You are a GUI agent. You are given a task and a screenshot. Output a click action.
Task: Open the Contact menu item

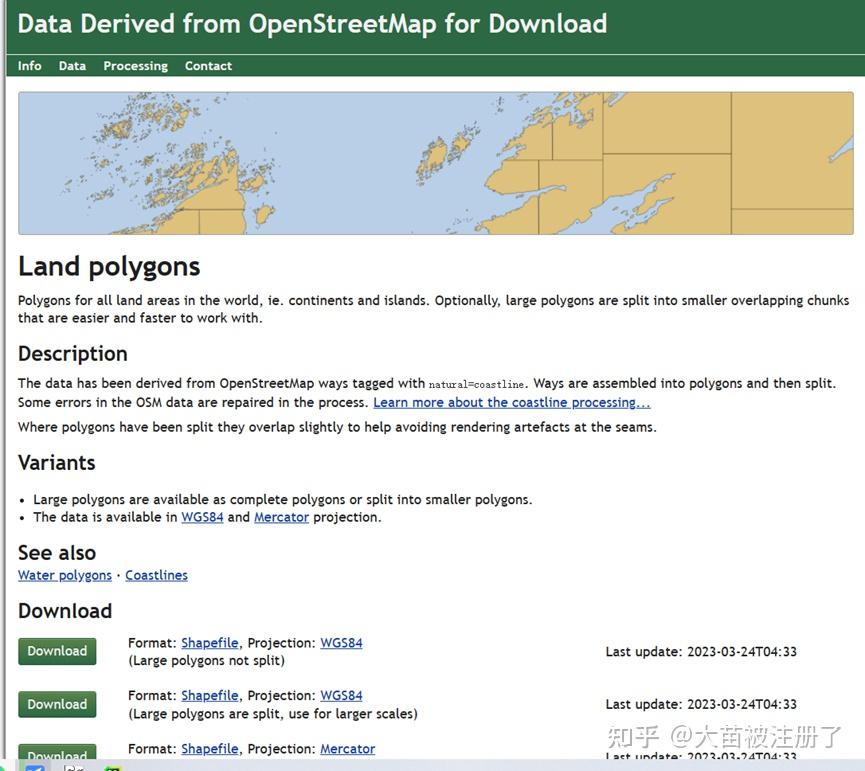[x=208, y=66]
